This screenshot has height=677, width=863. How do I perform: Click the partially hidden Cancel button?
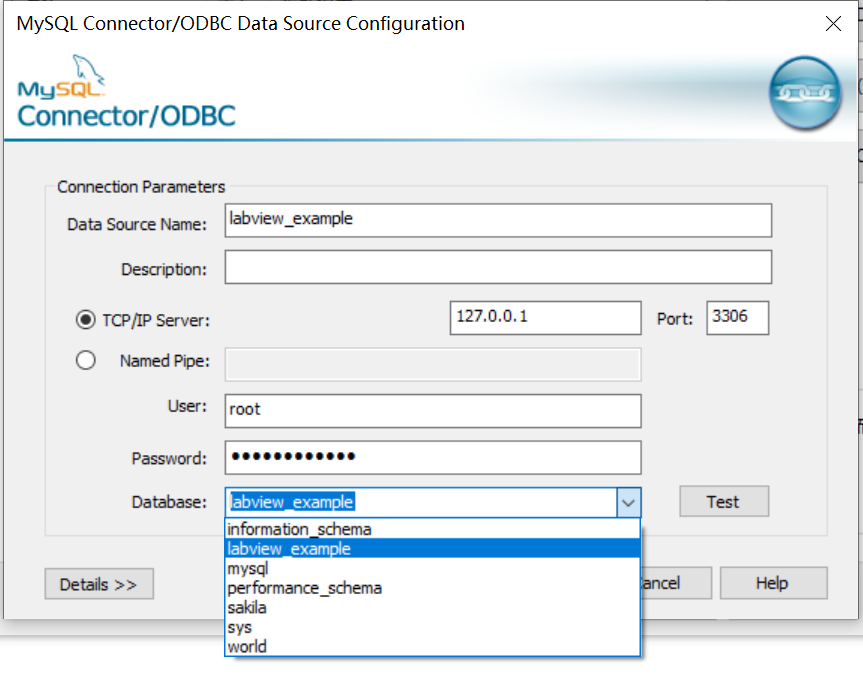click(676, 583)
